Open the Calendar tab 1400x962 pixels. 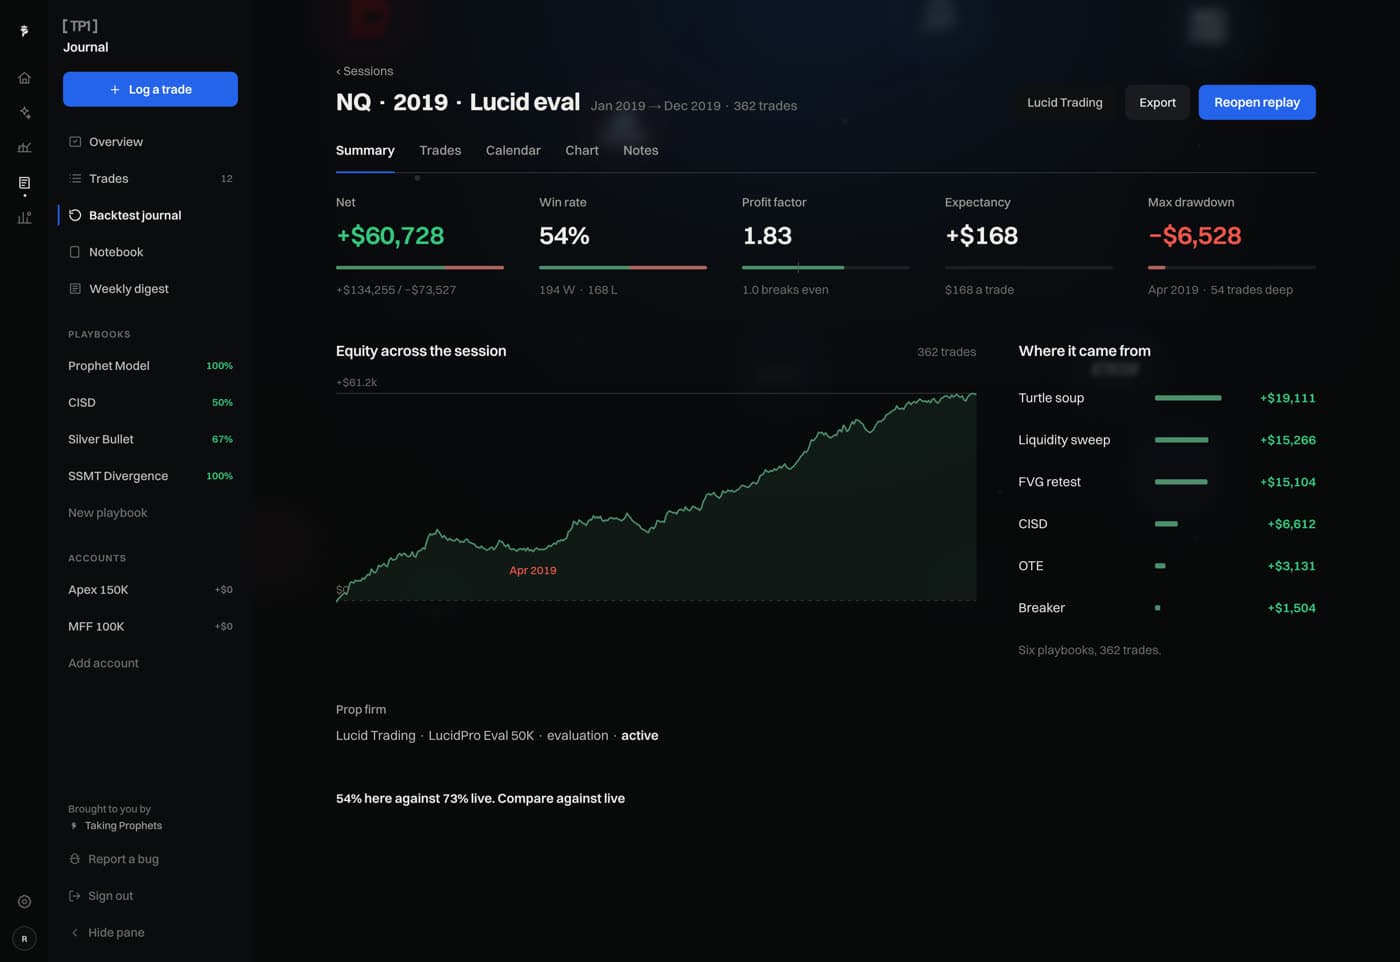point(513,151)
